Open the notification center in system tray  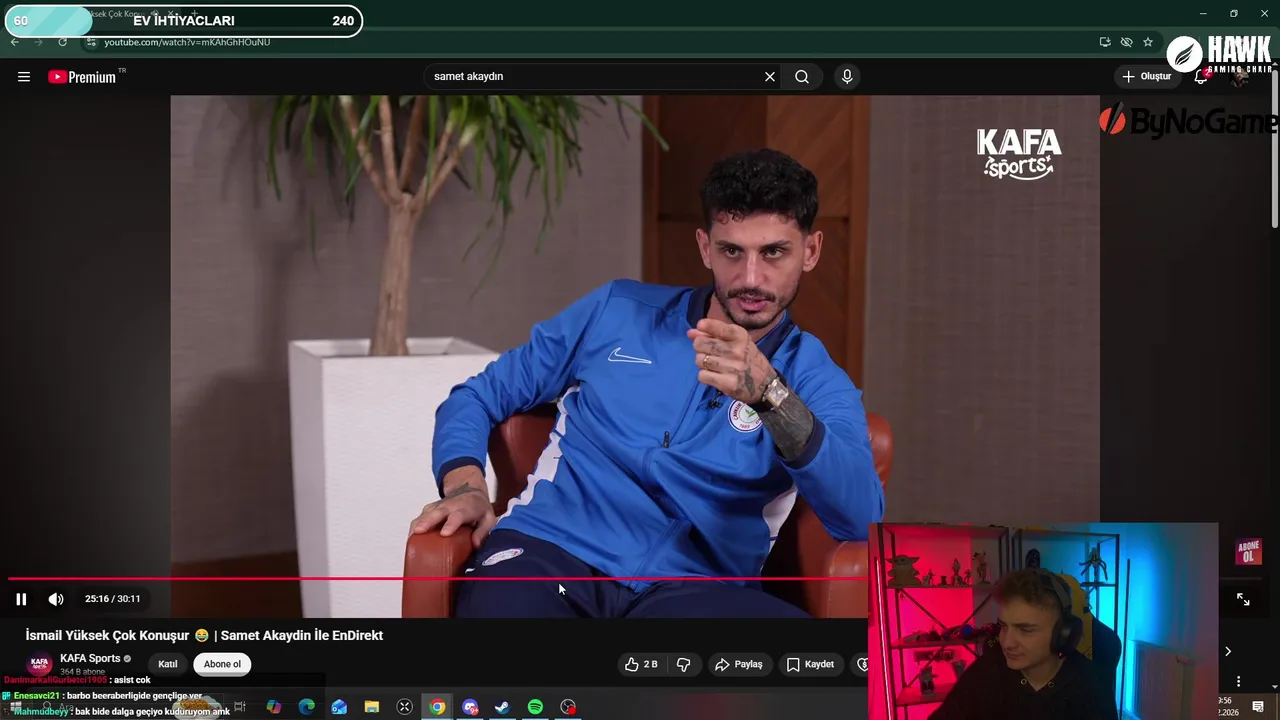(x=1258, y=707)
